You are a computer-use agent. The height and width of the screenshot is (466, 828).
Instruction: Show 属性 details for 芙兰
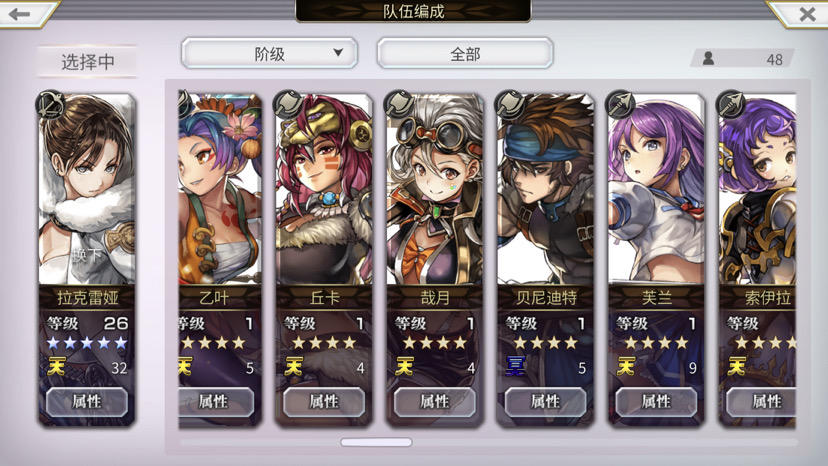click(x=656, y=402)
